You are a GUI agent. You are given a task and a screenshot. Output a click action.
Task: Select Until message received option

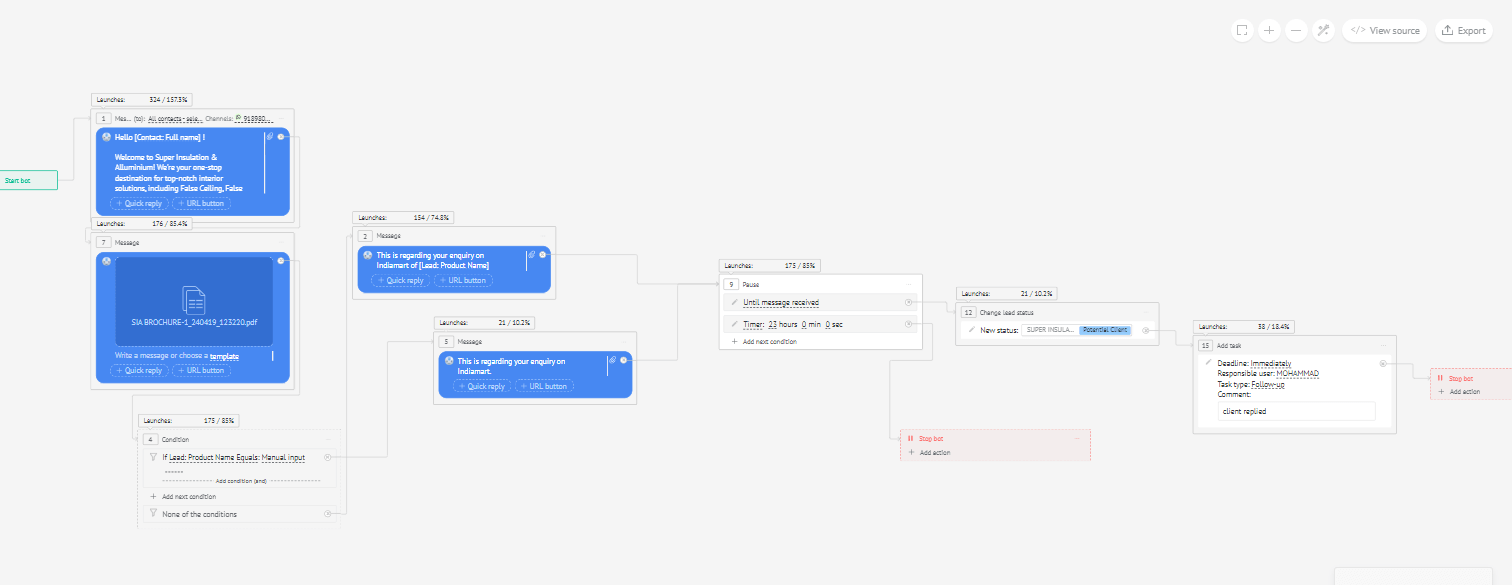click(x=781, y=302)
